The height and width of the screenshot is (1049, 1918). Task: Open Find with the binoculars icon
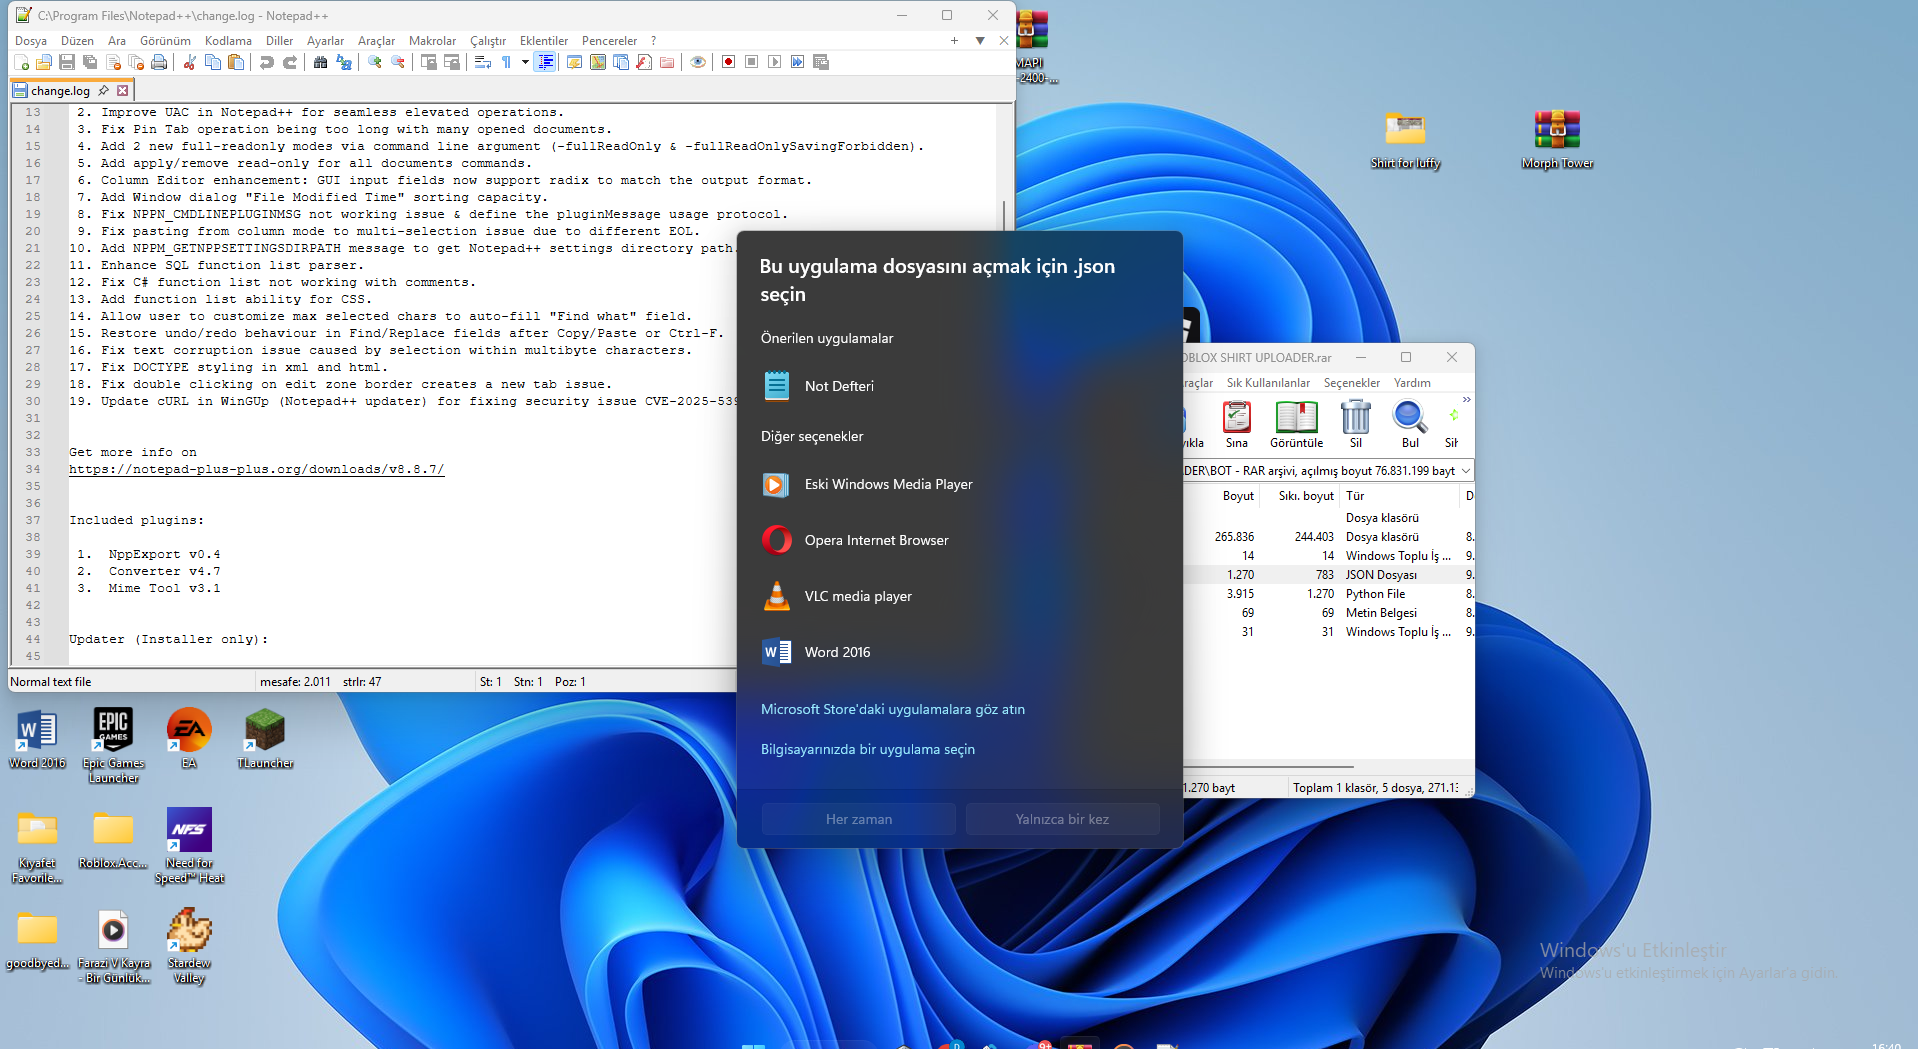[320, 62]
